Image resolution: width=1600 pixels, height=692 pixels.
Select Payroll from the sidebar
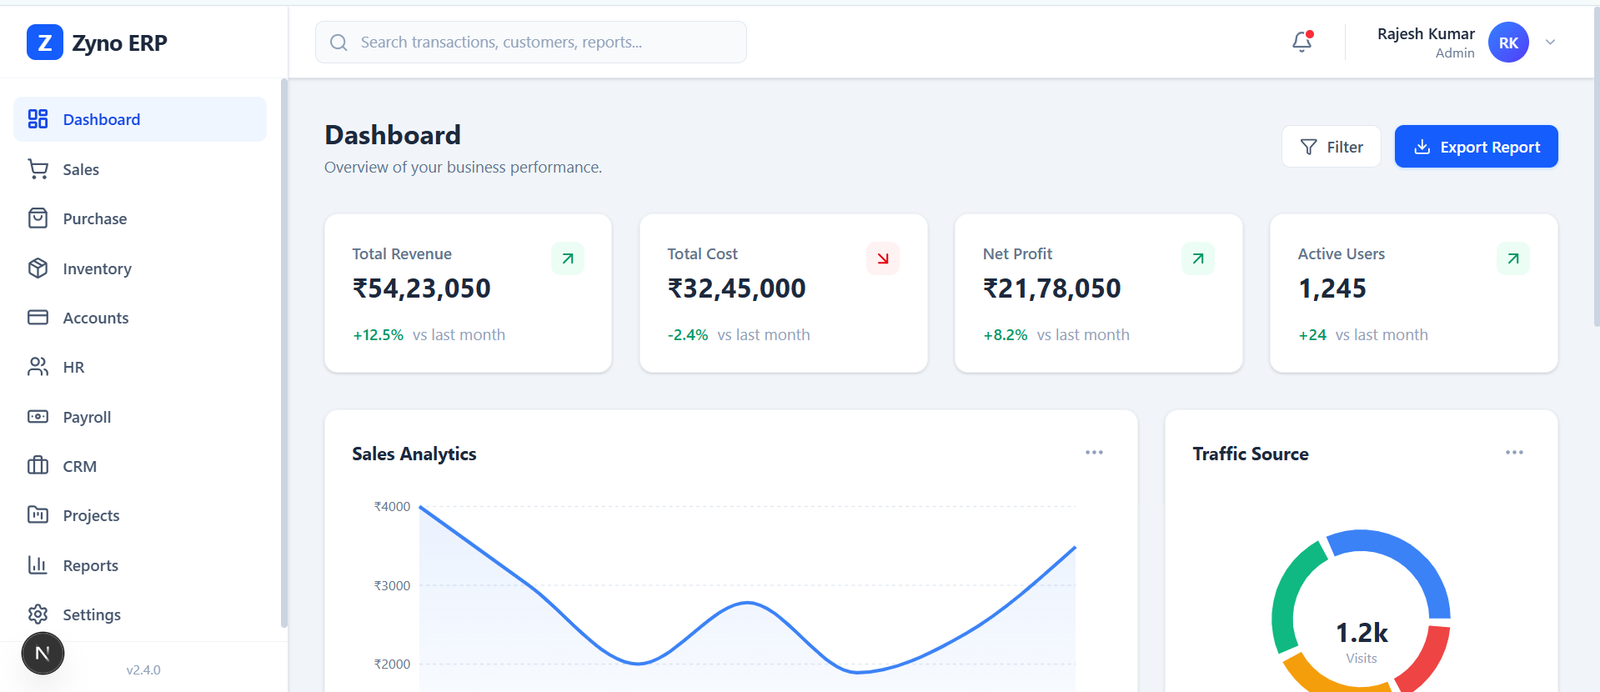(x=86, y=417)
